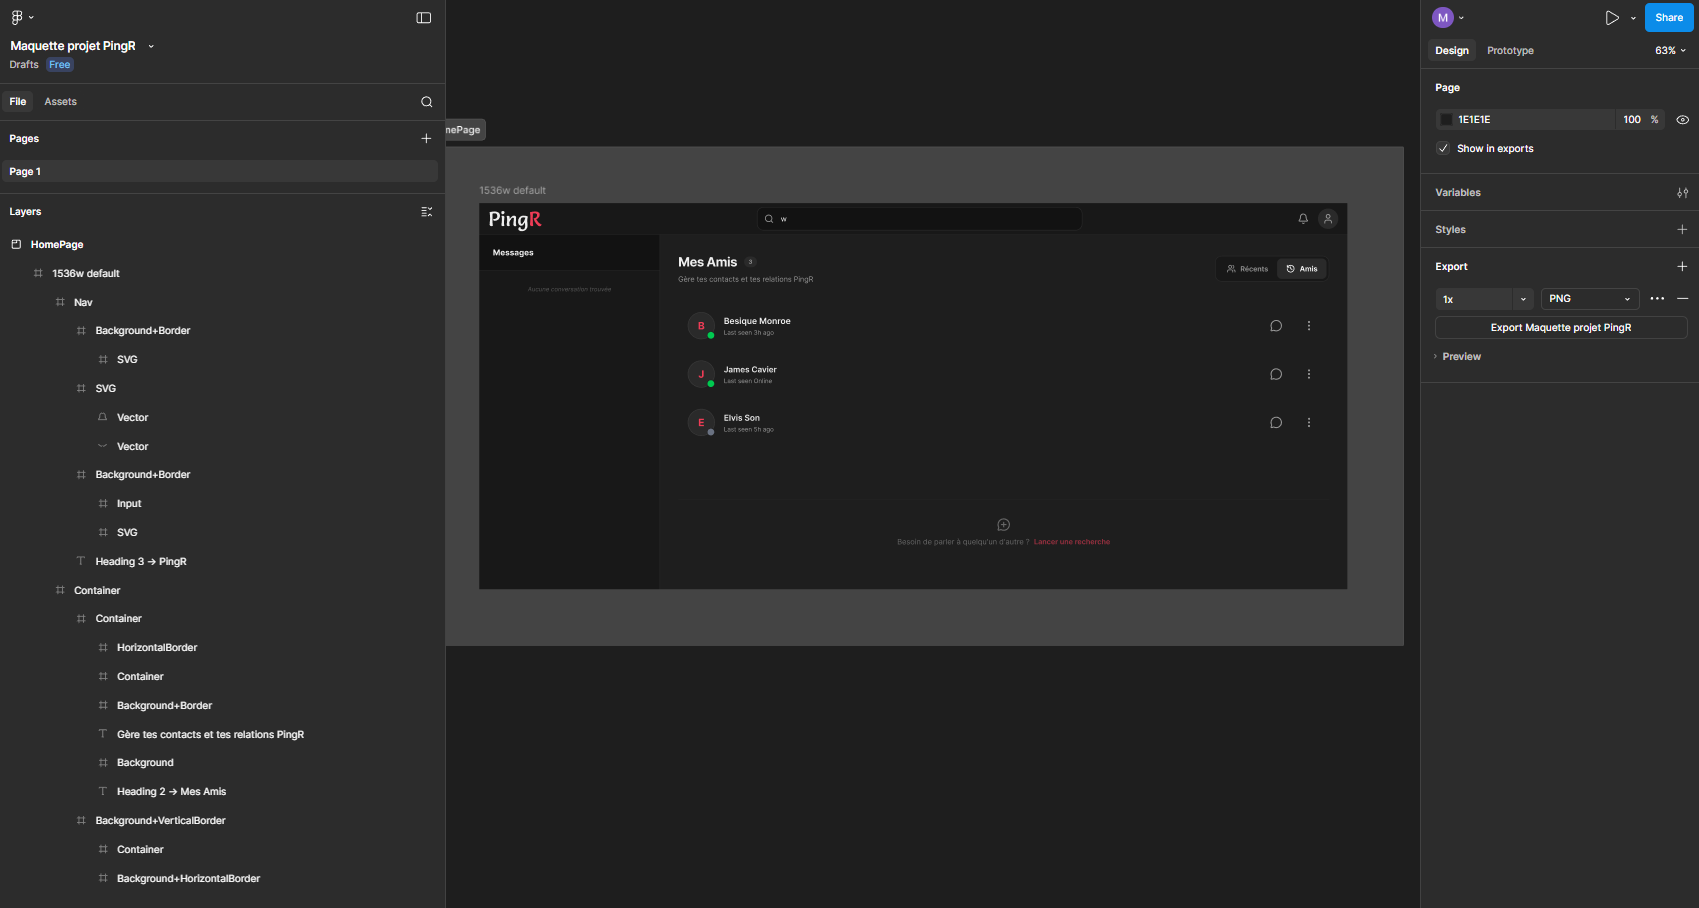This screenshot has width=1699, height=908.
Task: Open variables settings icon
Action: 1683,193
